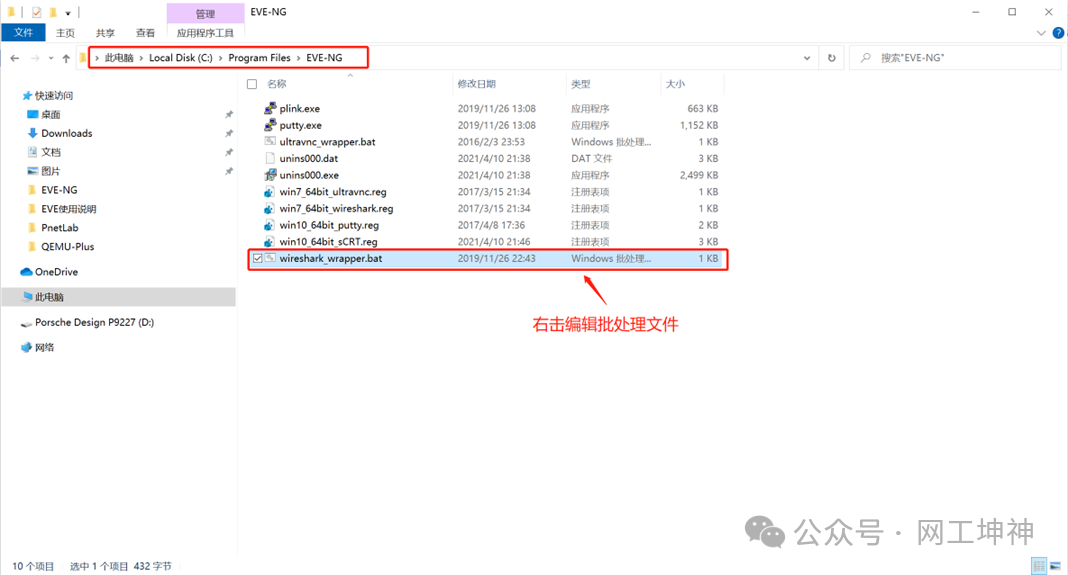Open the 查看 ribbon tab
This screenshot has width=1068, height=575.
tap(145, 33)
